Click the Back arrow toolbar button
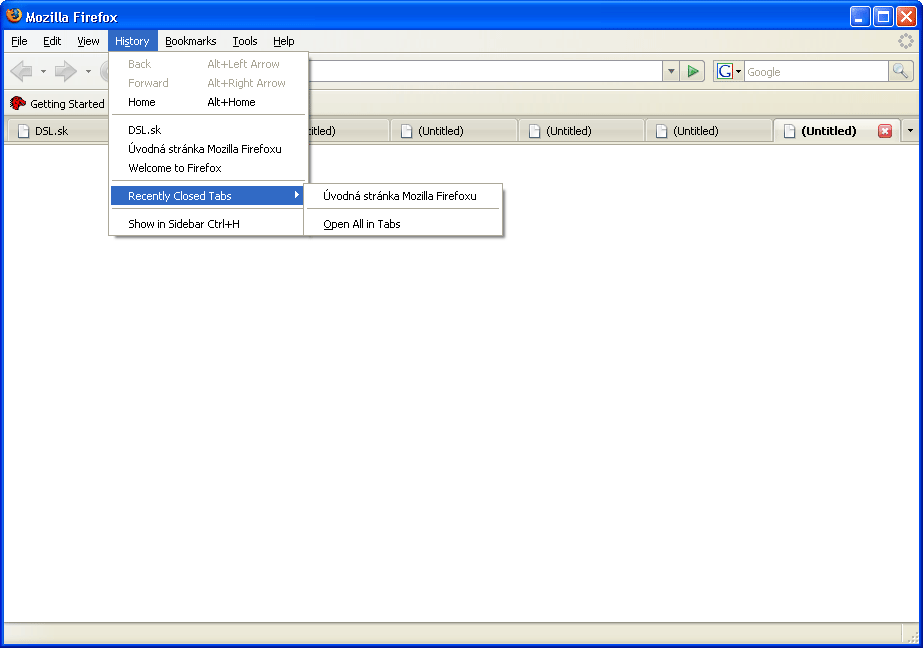The width and height of the screenshot is (923, 648). click(x=22, y=72)
